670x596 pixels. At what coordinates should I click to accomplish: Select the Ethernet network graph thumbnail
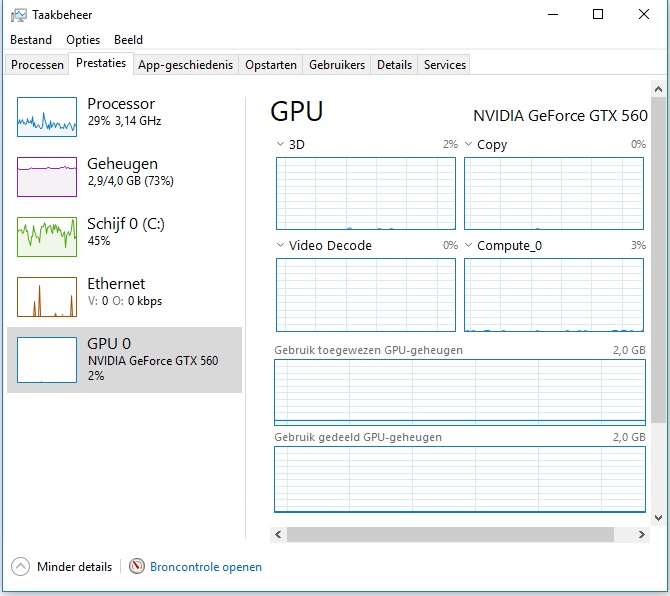[x=47, y=297]
